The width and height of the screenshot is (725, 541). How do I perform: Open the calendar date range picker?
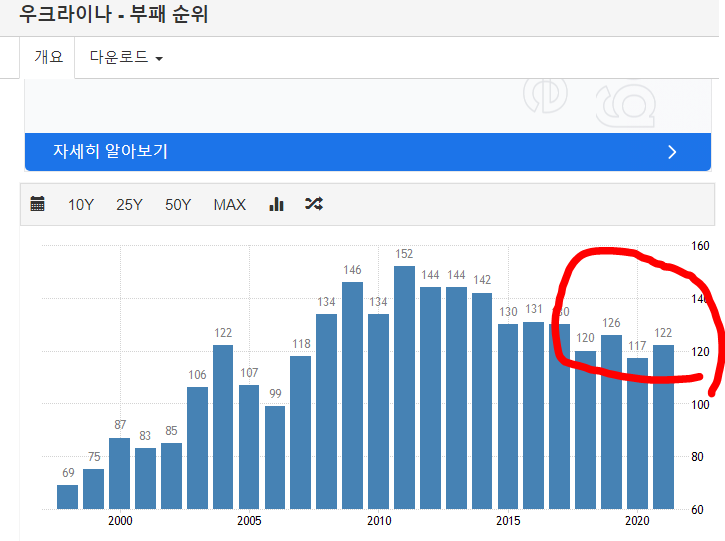[37, 204]
